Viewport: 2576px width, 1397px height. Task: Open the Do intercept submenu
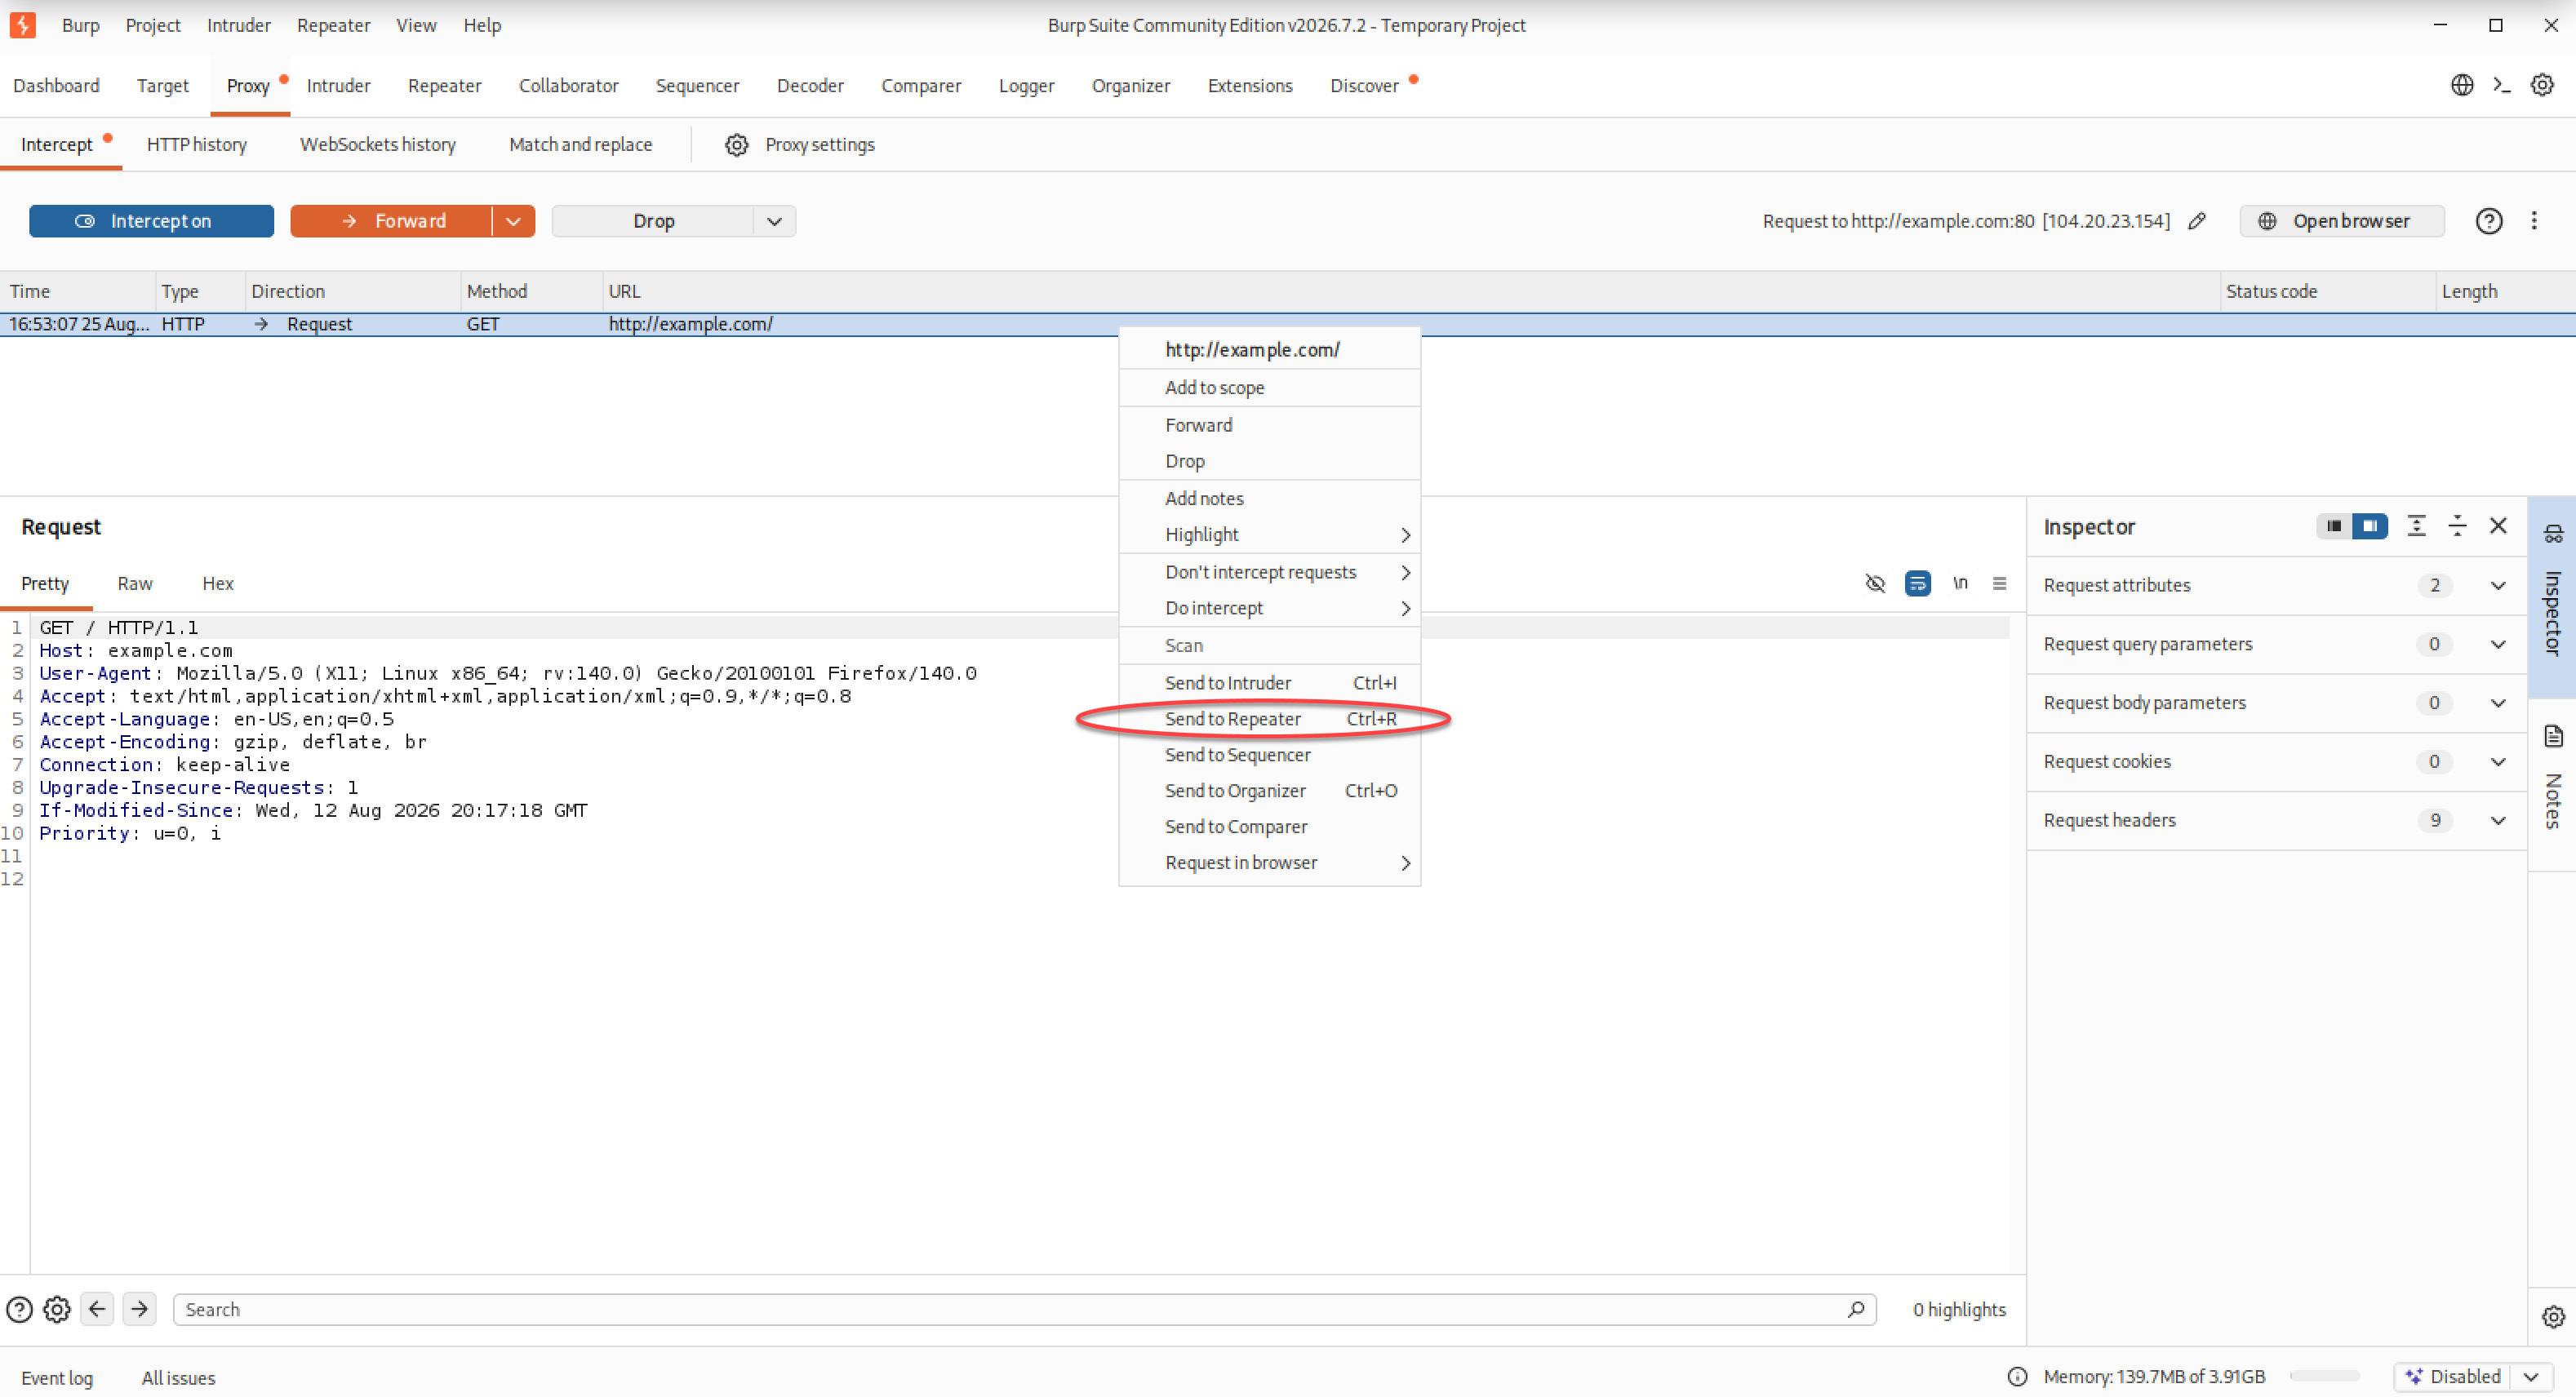[1269, 608]
